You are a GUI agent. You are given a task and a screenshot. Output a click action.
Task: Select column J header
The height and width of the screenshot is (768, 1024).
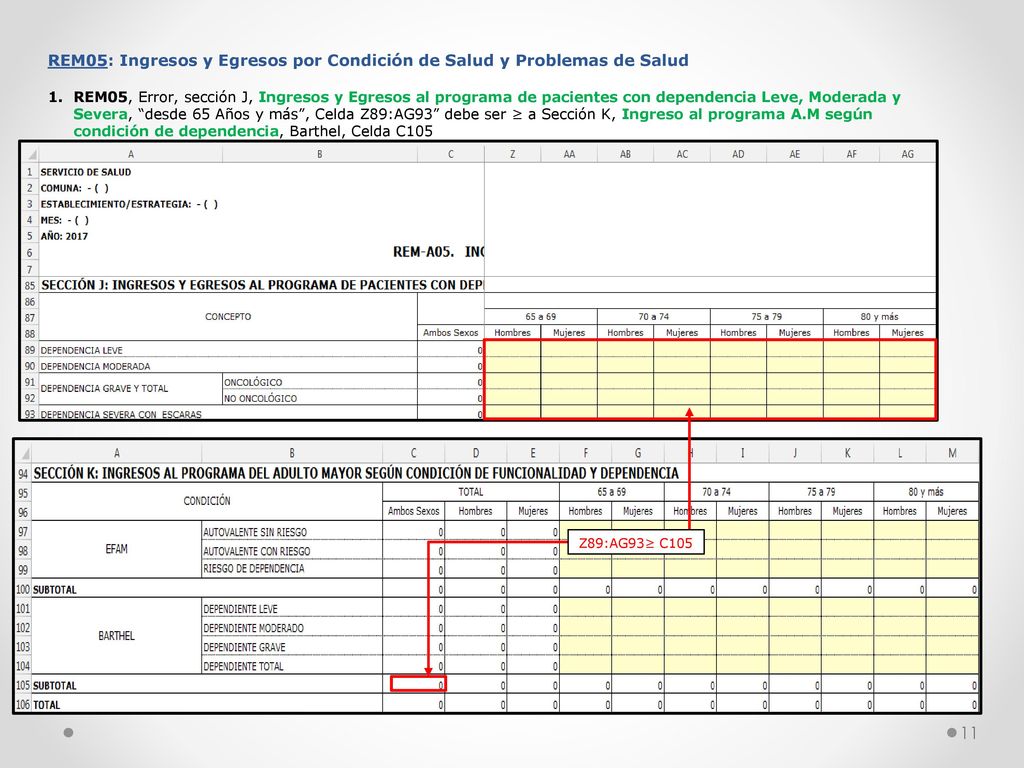[x=795, y=453]
